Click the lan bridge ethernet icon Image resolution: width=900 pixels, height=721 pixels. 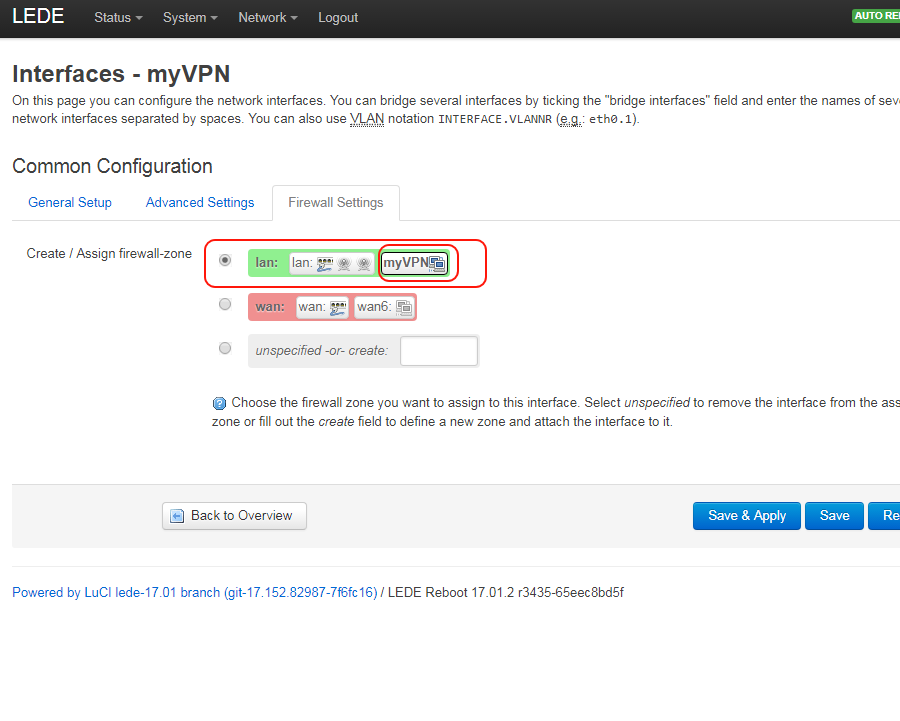(x=325, y=263)
